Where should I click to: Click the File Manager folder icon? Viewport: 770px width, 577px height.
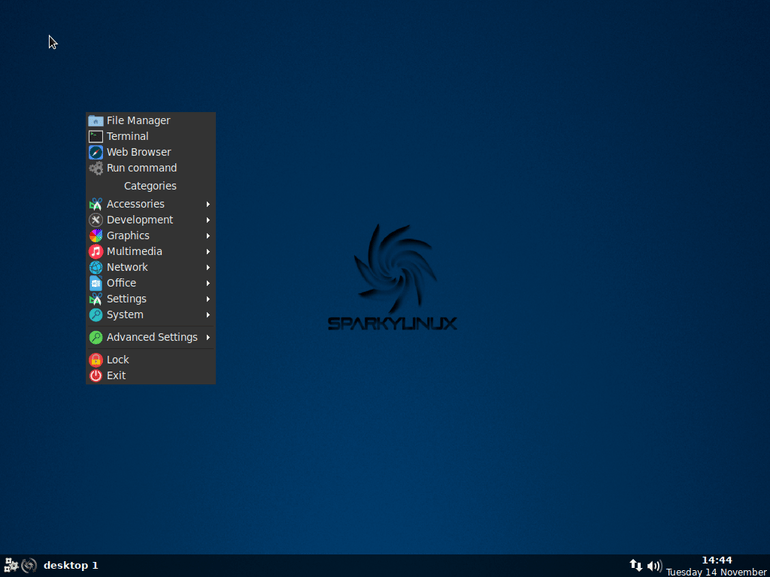[96, 121]
